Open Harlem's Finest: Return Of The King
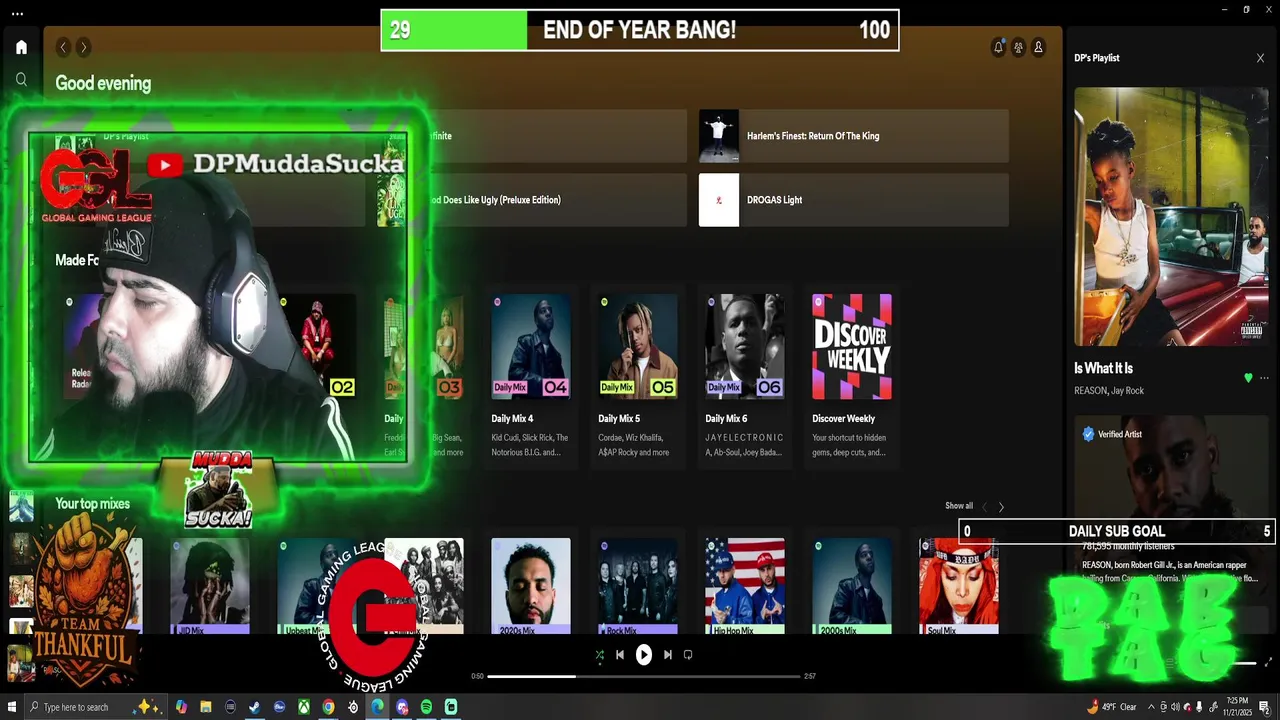 (853, 136)
